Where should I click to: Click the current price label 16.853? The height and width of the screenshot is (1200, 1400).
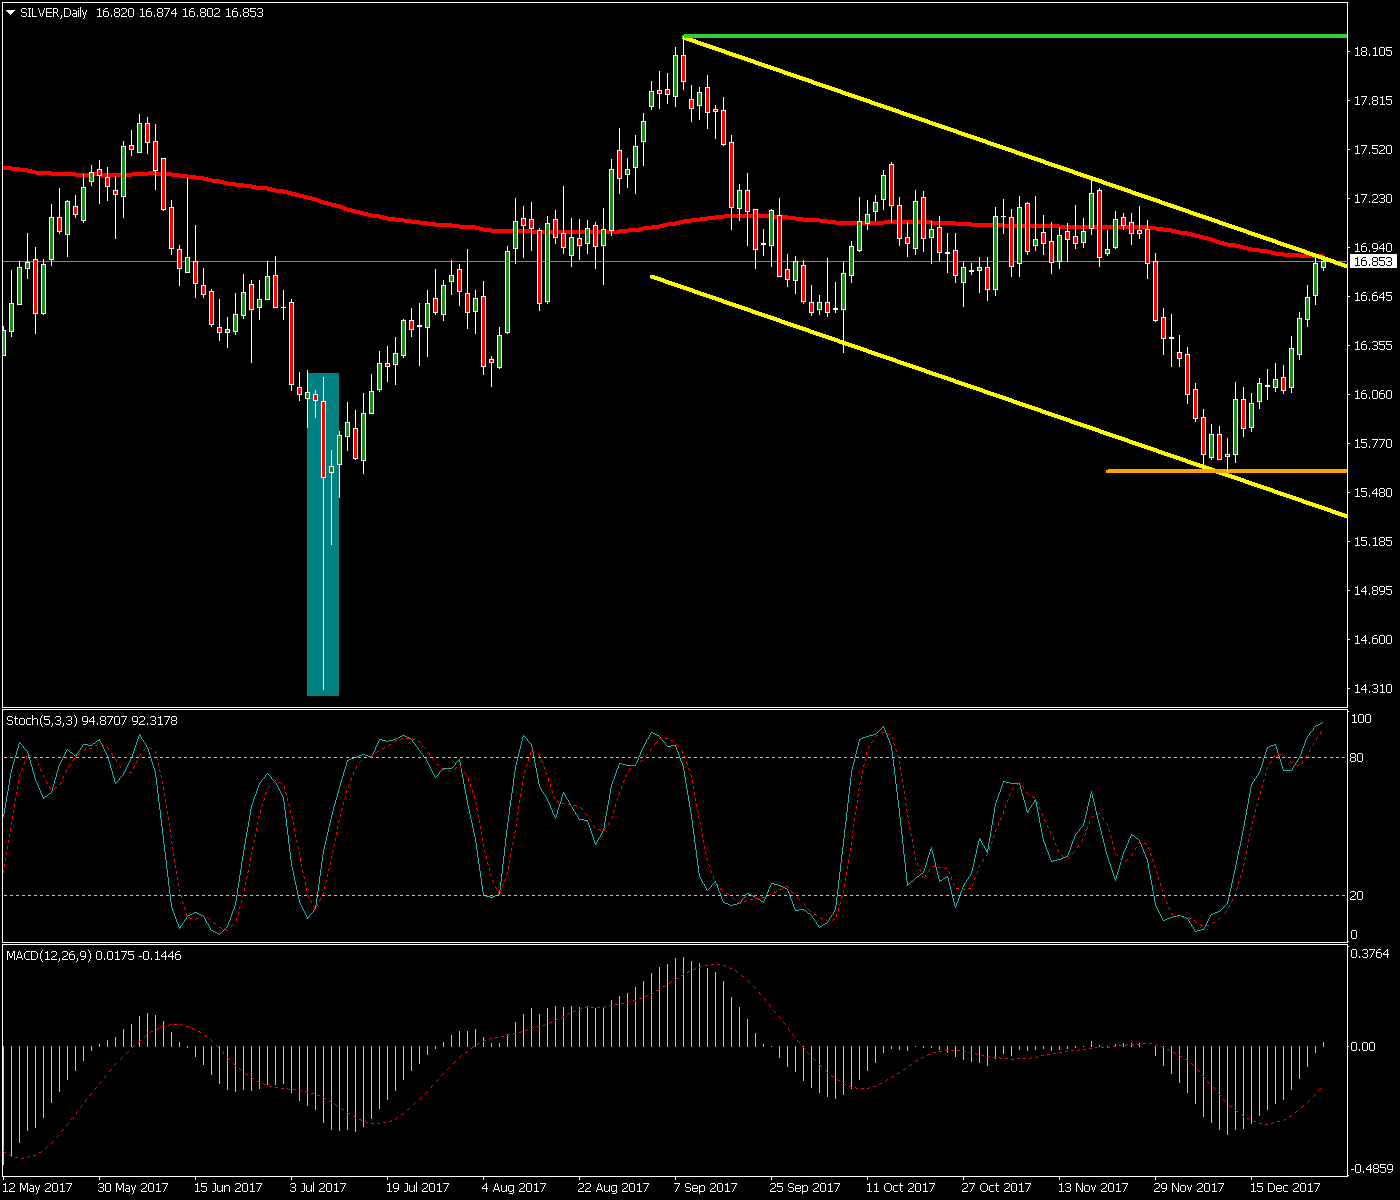1372,262
